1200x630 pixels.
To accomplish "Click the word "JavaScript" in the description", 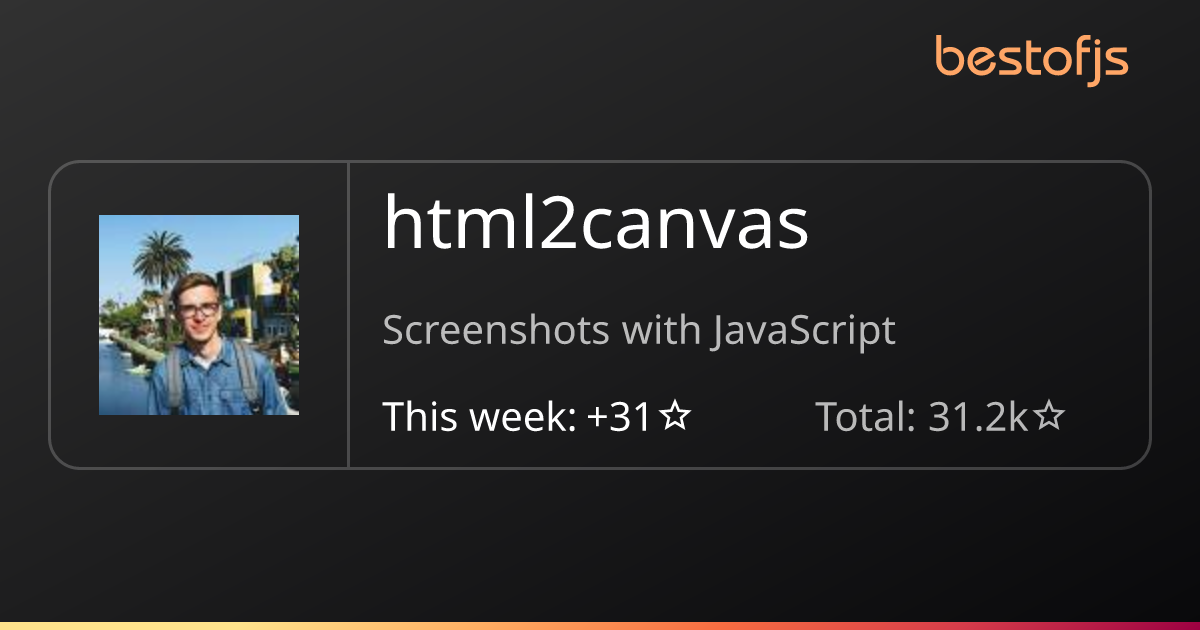I will [x=803, y=331].
